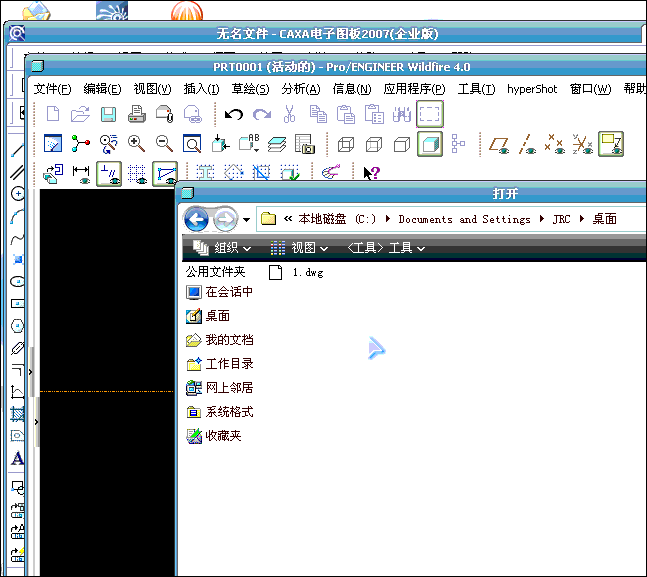Screen dimensions: 647x577
Task: Click the Model Tree display icon
Action: 458,144
